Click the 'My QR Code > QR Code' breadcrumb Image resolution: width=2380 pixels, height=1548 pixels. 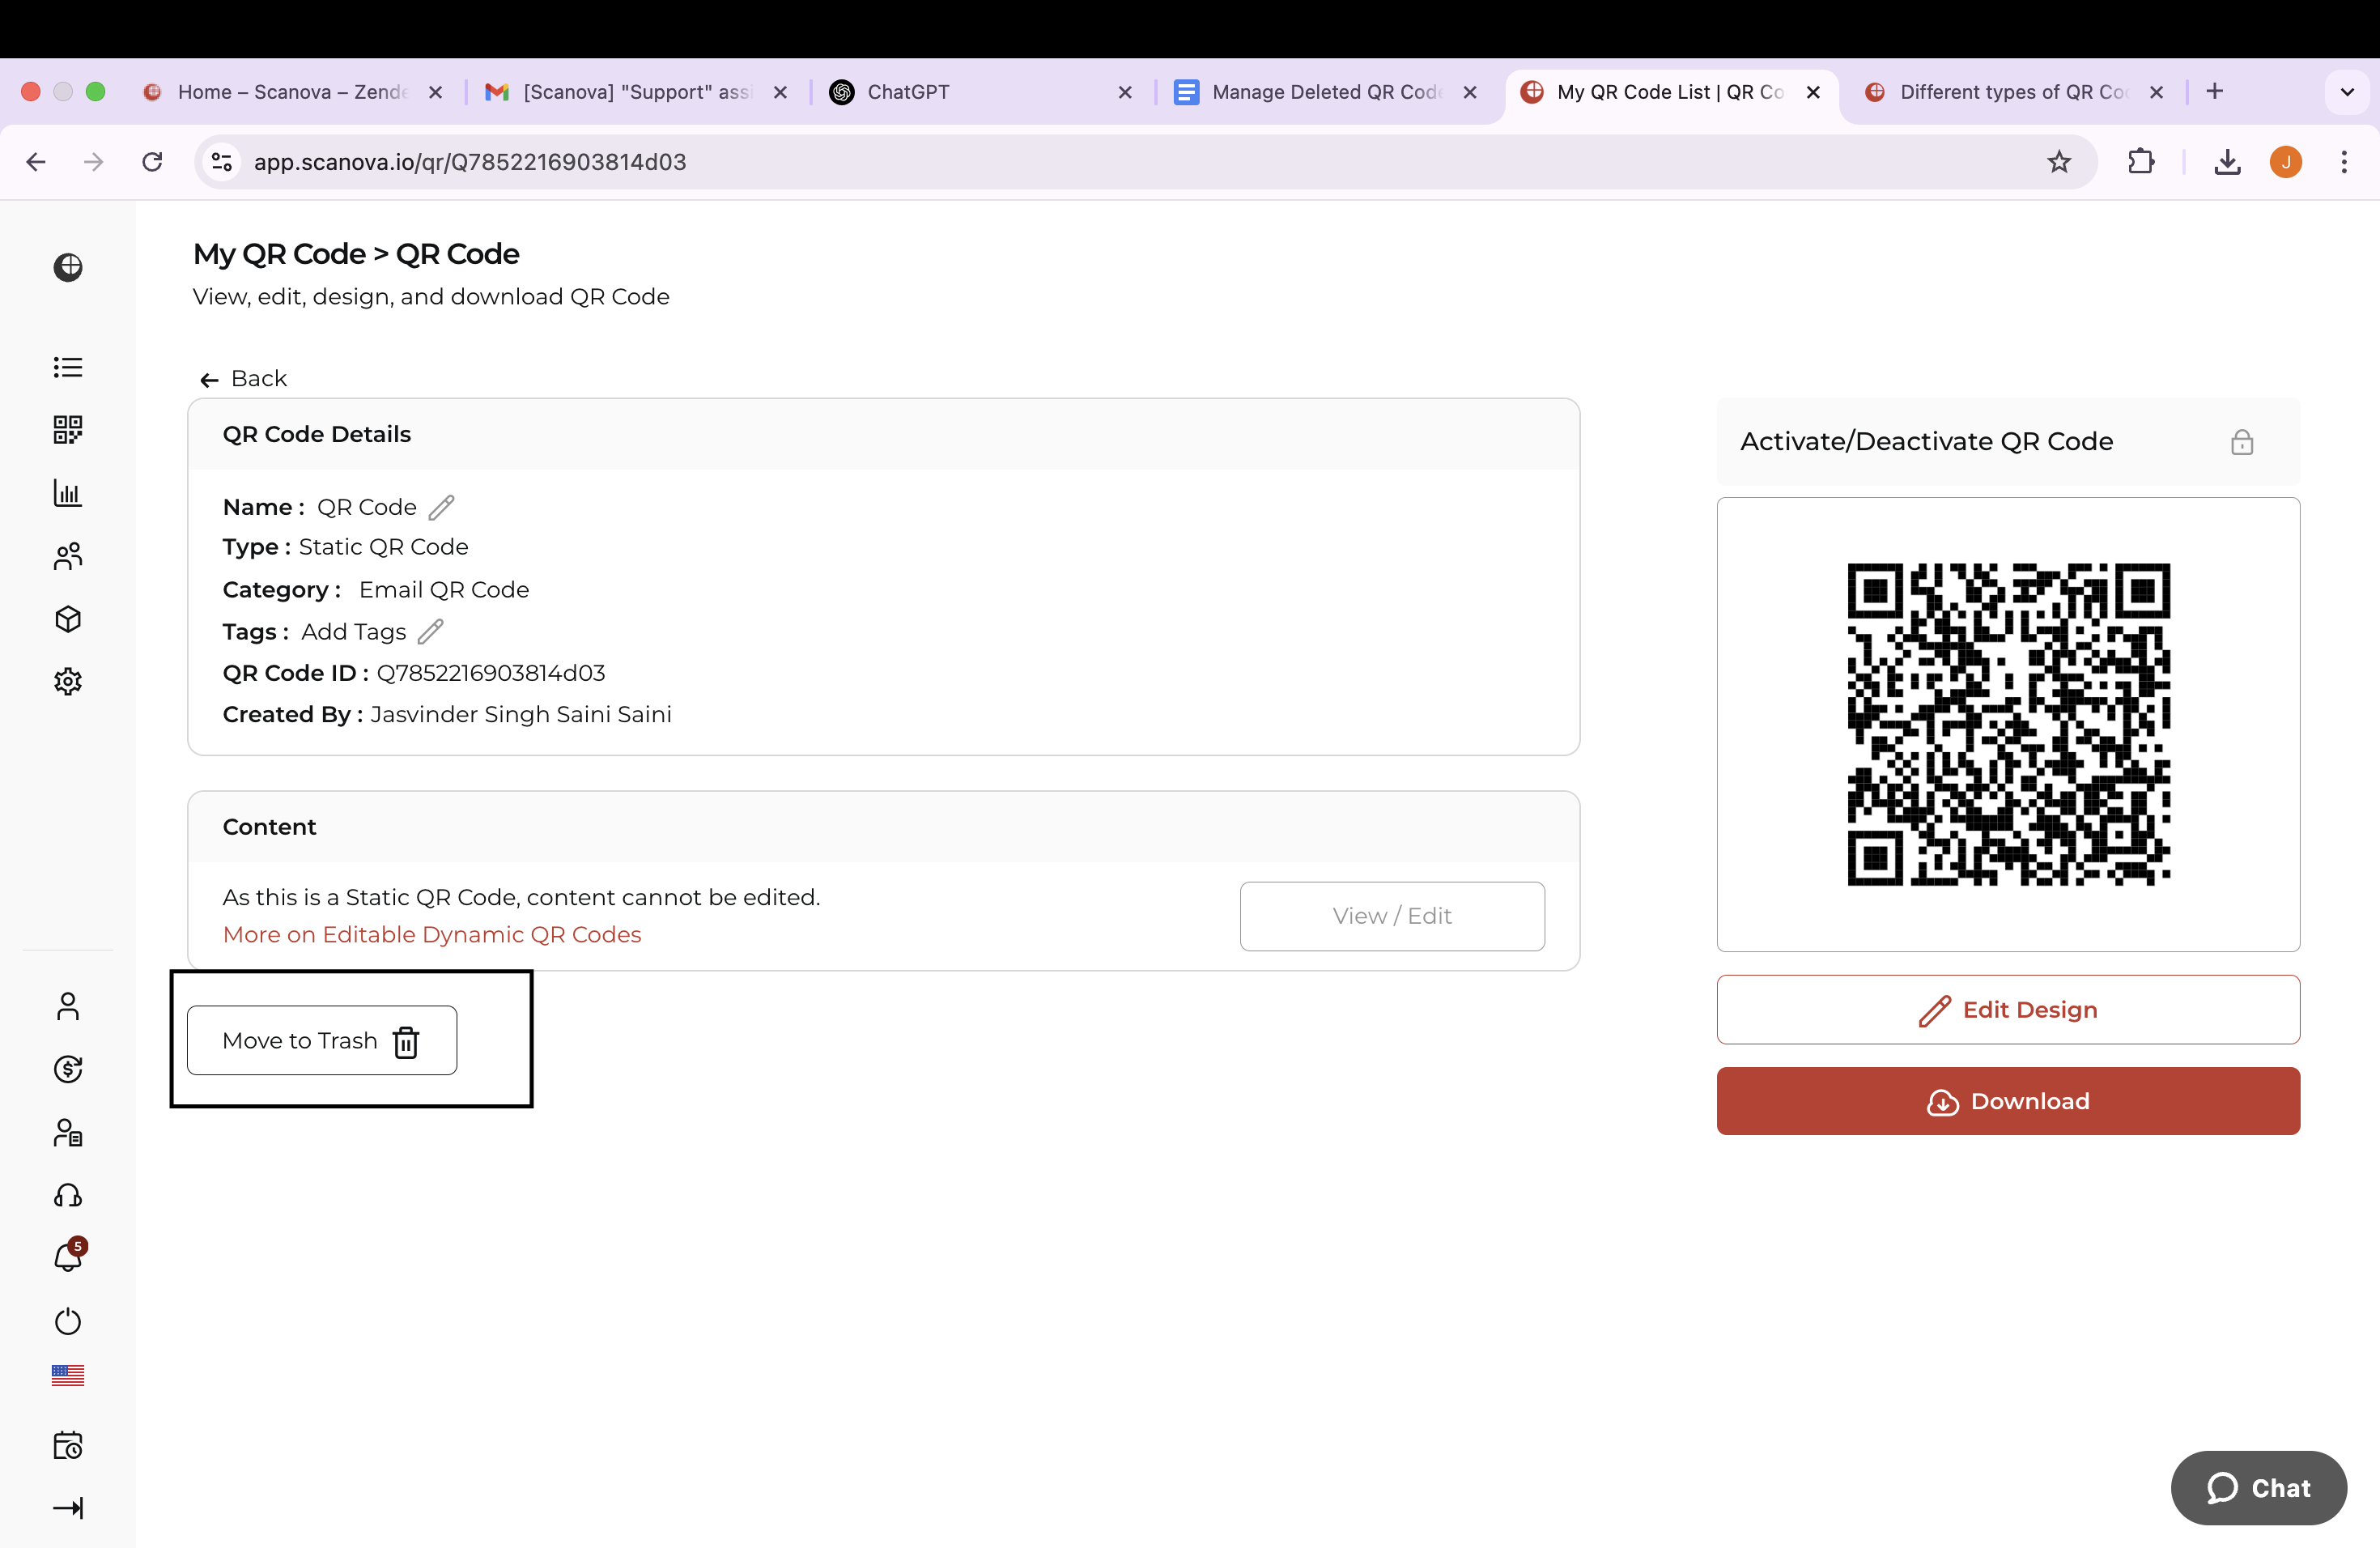point(356,254)
